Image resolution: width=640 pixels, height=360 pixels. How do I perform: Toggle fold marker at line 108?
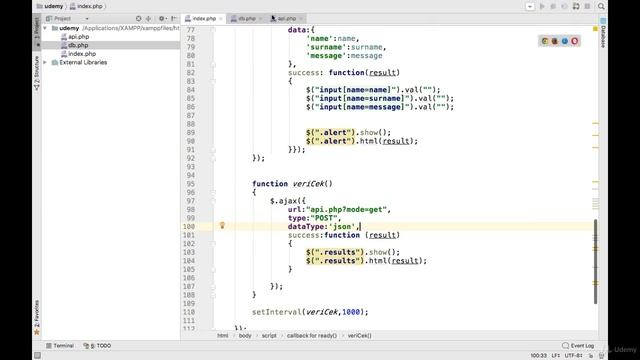click(213, 295)
